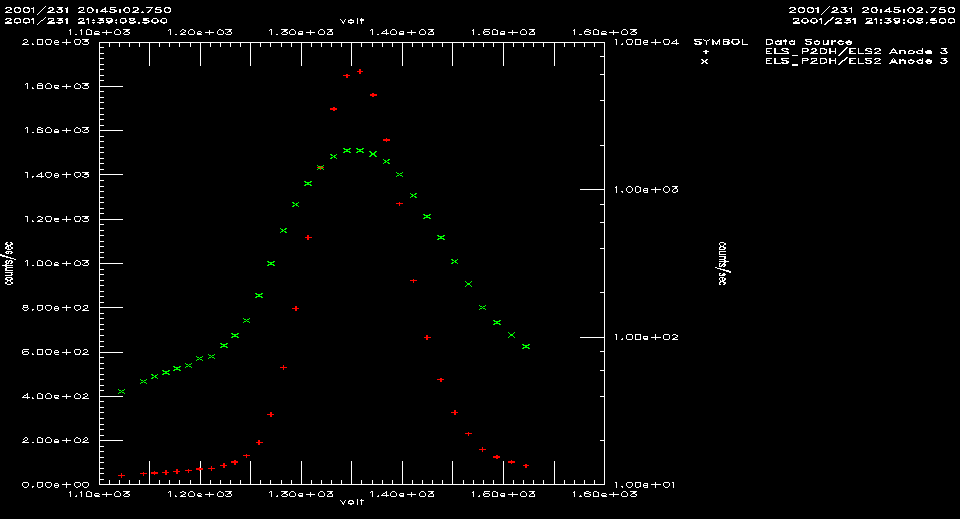
Task: Click the ELS_P2DH/ELS2 Anode 3 label beside the plus symbol
Action: (857, 51)
